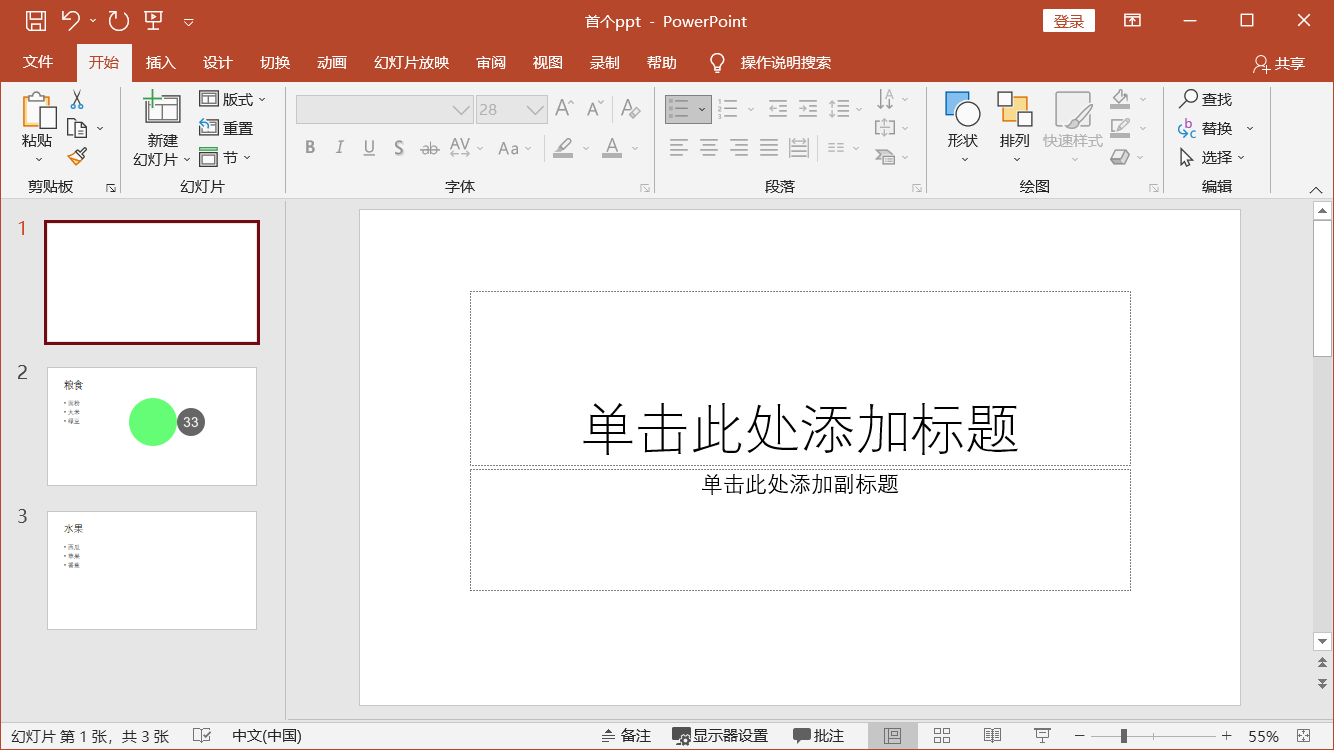This screenshot has height=750, width=1334.
Task: Click the 共享 share button
Action: point(1279,63)
